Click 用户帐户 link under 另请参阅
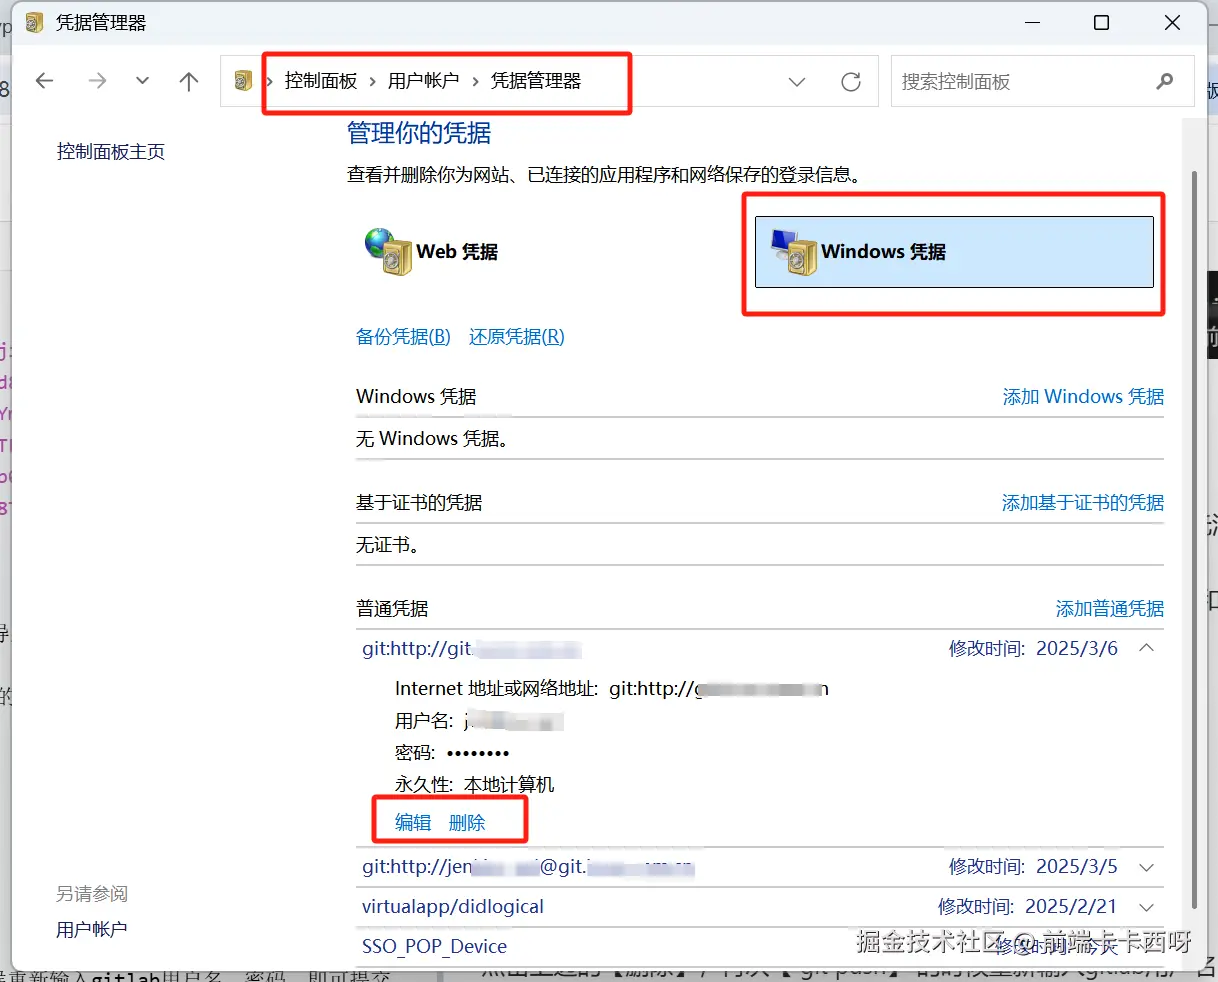This screenshot has width=1218, height=982. (92, 930)
